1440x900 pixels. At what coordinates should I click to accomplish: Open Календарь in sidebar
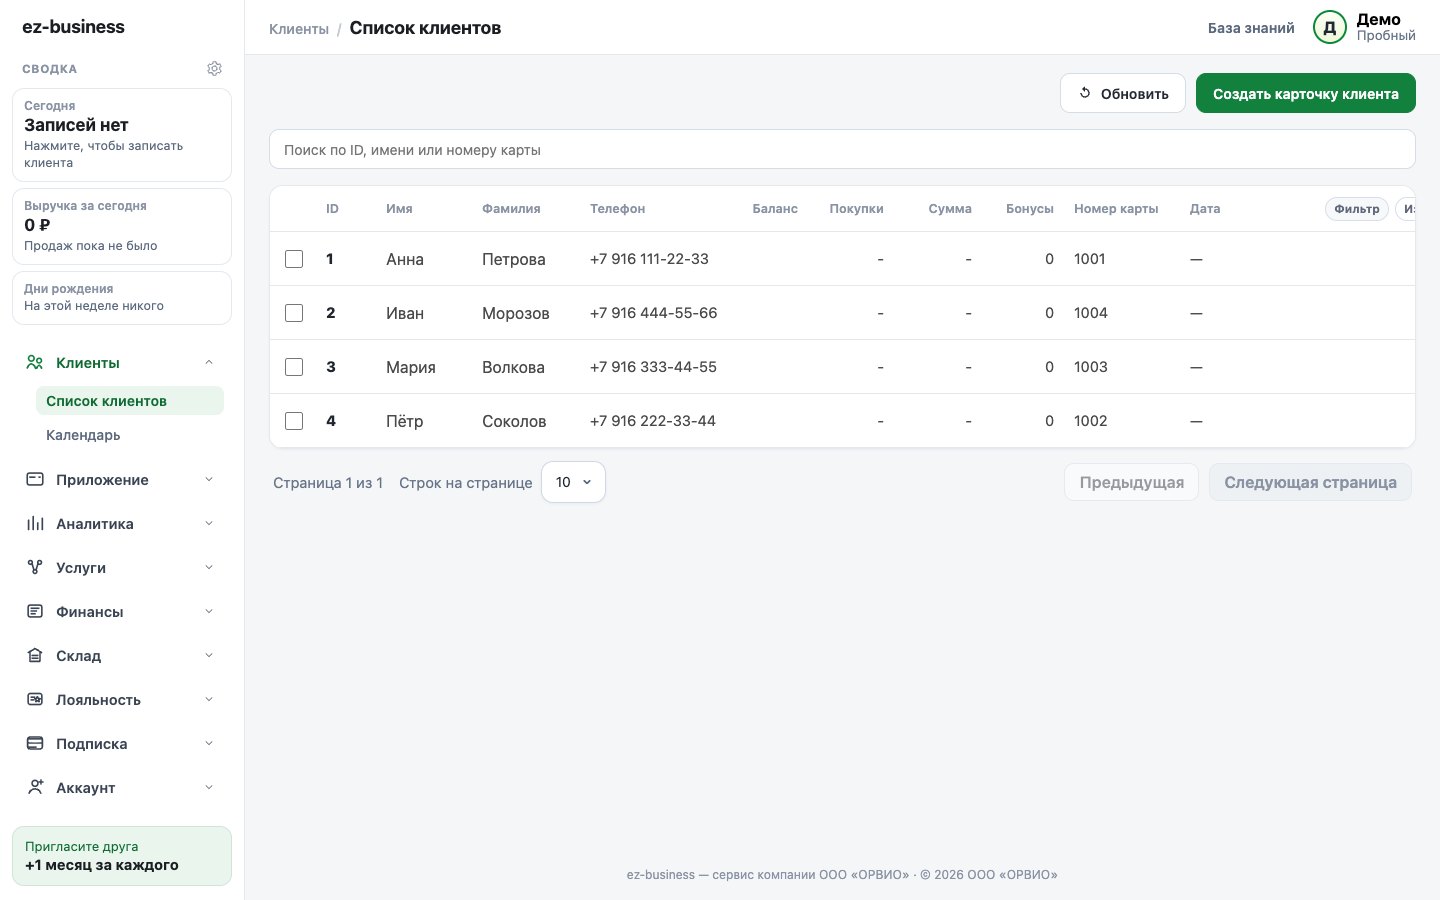click(x=129, y=435)
